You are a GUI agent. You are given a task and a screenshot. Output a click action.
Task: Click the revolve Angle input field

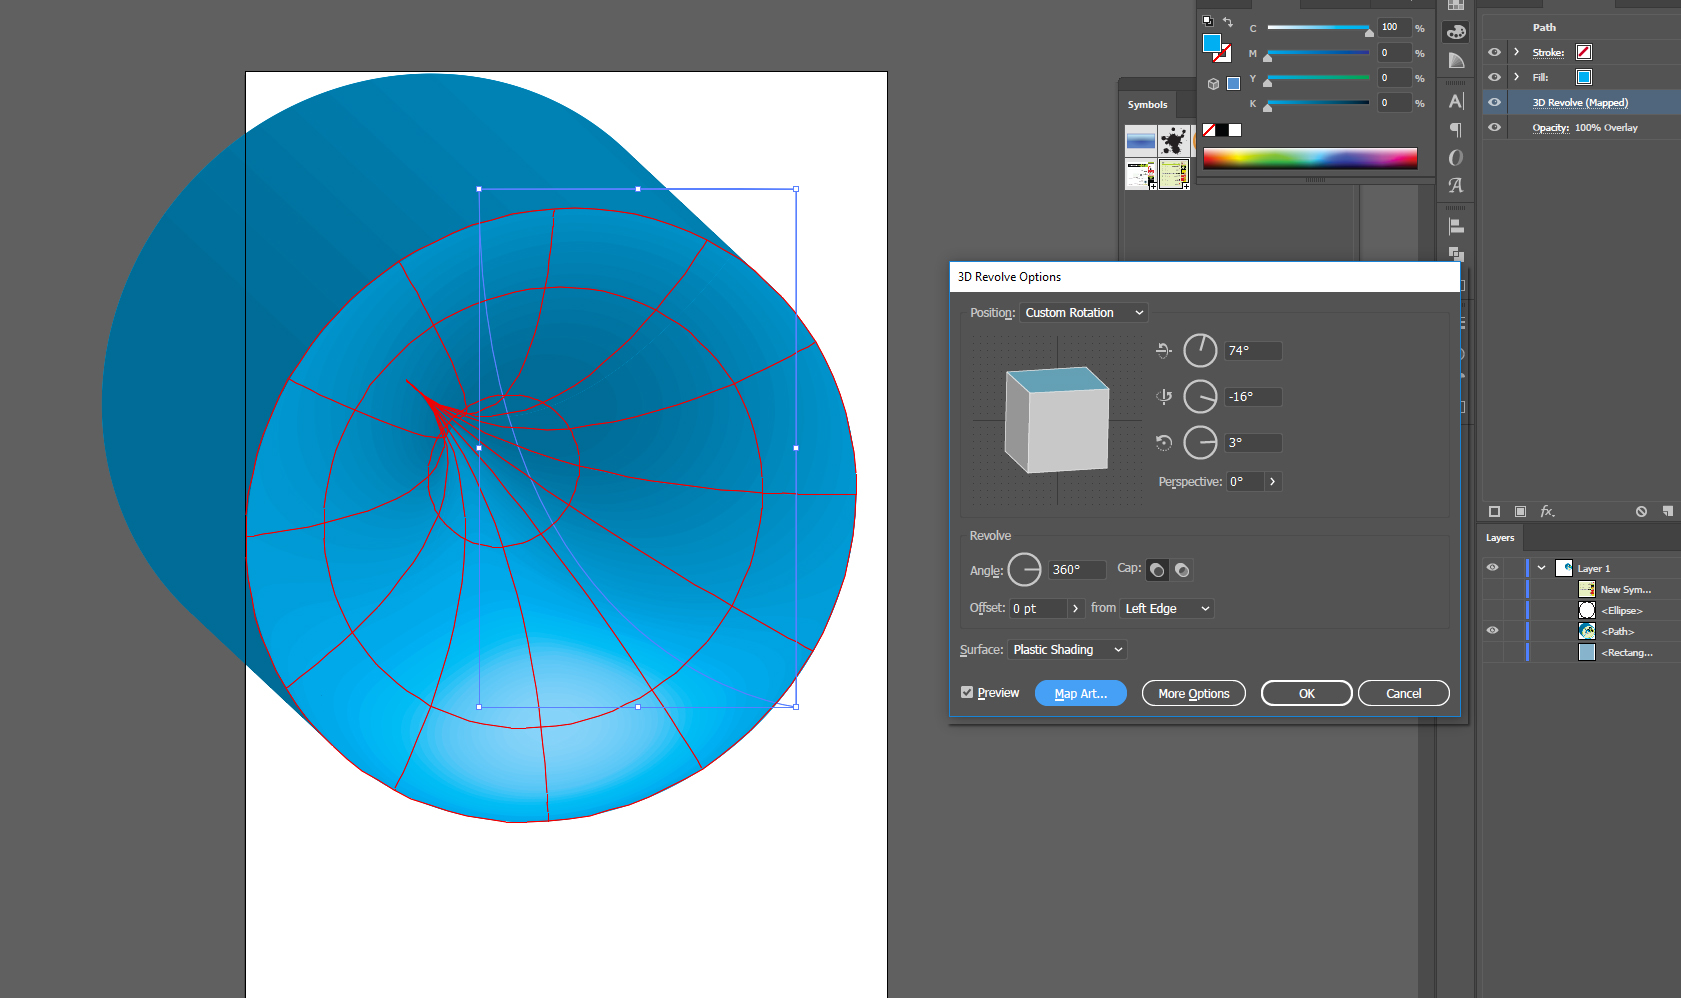(1076, 570)
